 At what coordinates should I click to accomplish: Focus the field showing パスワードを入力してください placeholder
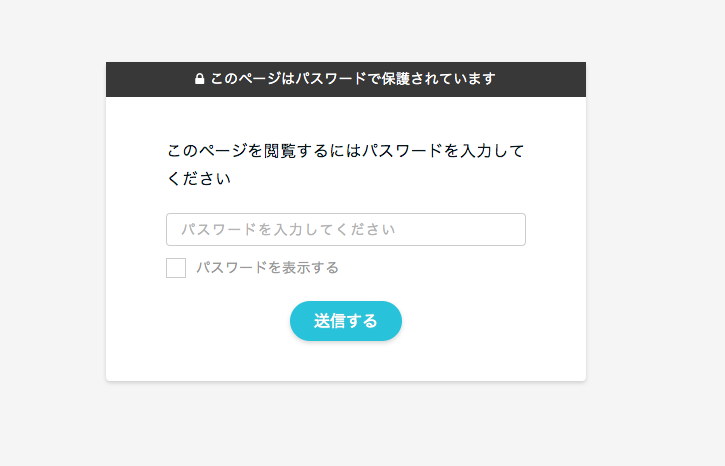(x=345, y=229)
